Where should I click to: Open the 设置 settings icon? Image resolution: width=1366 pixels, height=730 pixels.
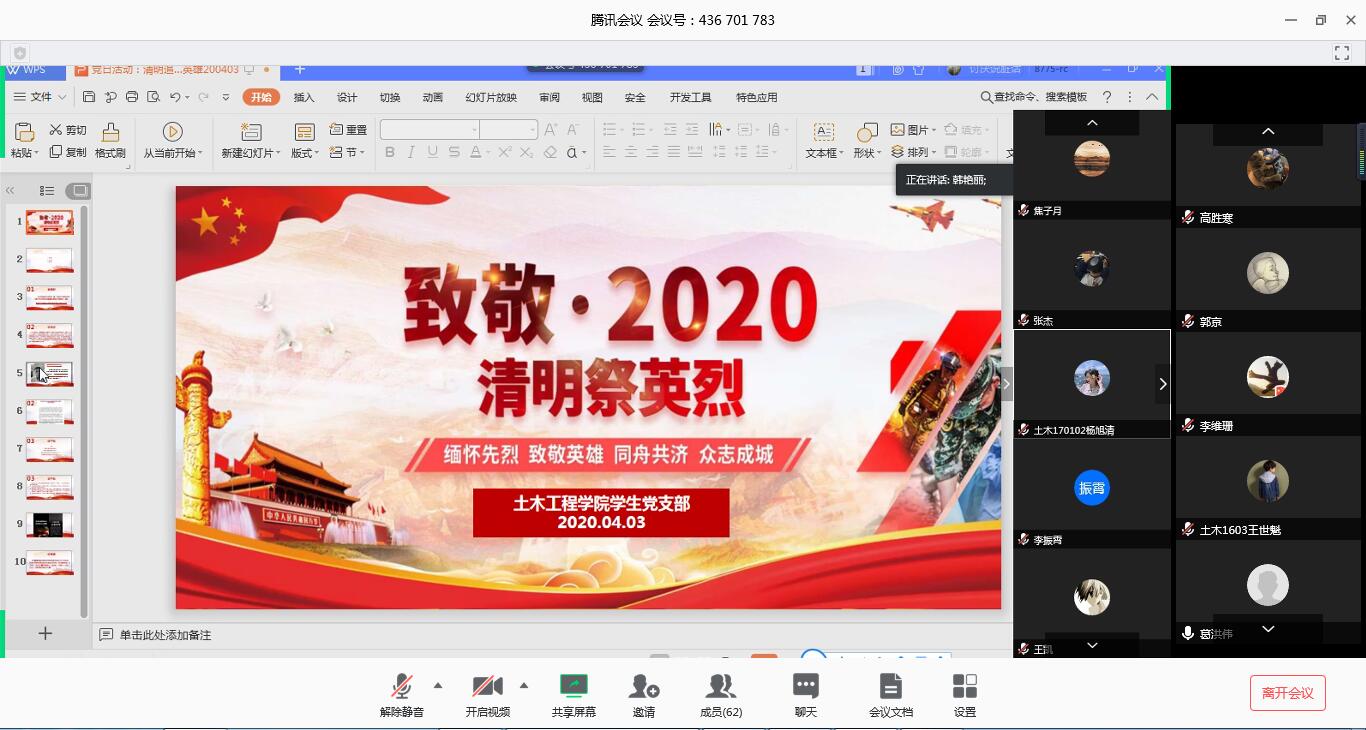coord(964,687)
